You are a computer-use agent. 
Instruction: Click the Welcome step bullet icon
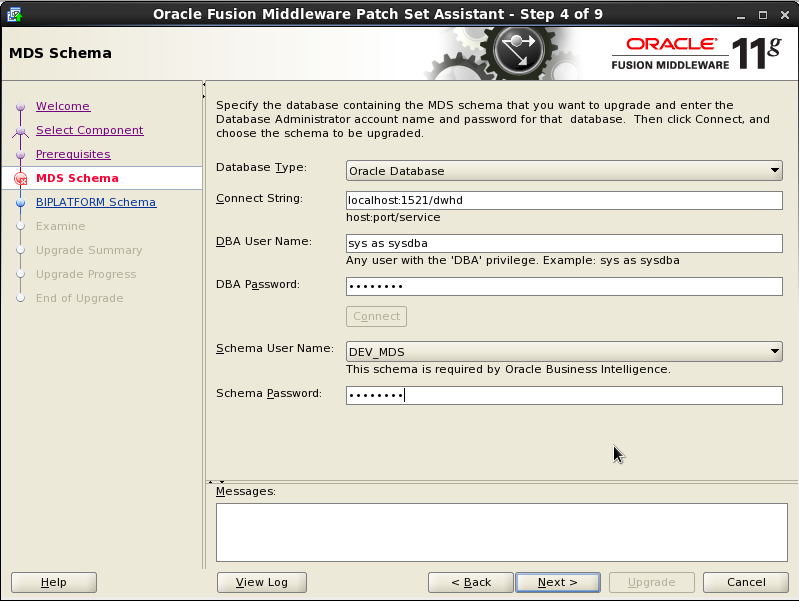click(x=20, y=107)
